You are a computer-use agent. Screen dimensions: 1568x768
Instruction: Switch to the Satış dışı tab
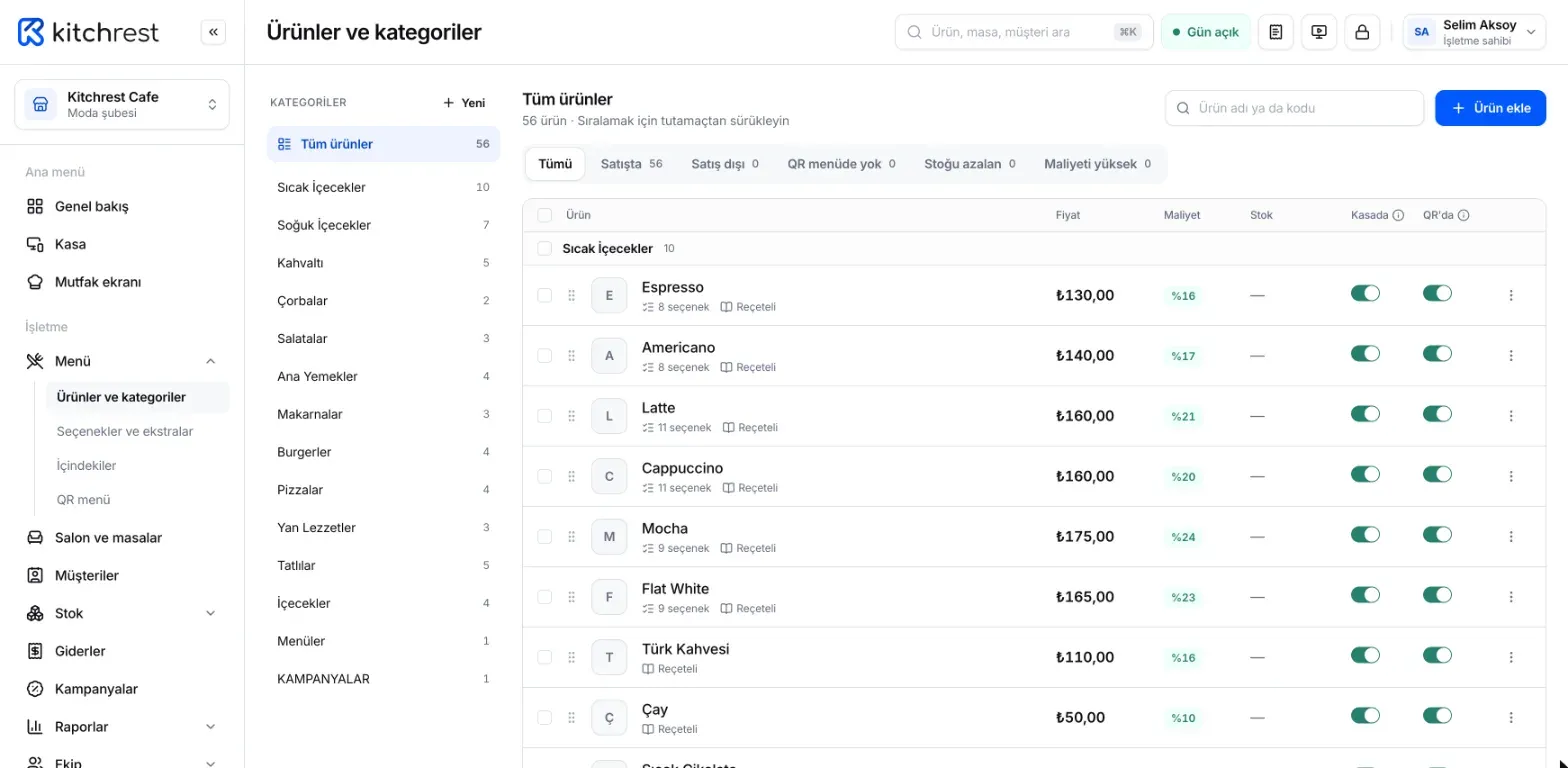tap(725, 164)
